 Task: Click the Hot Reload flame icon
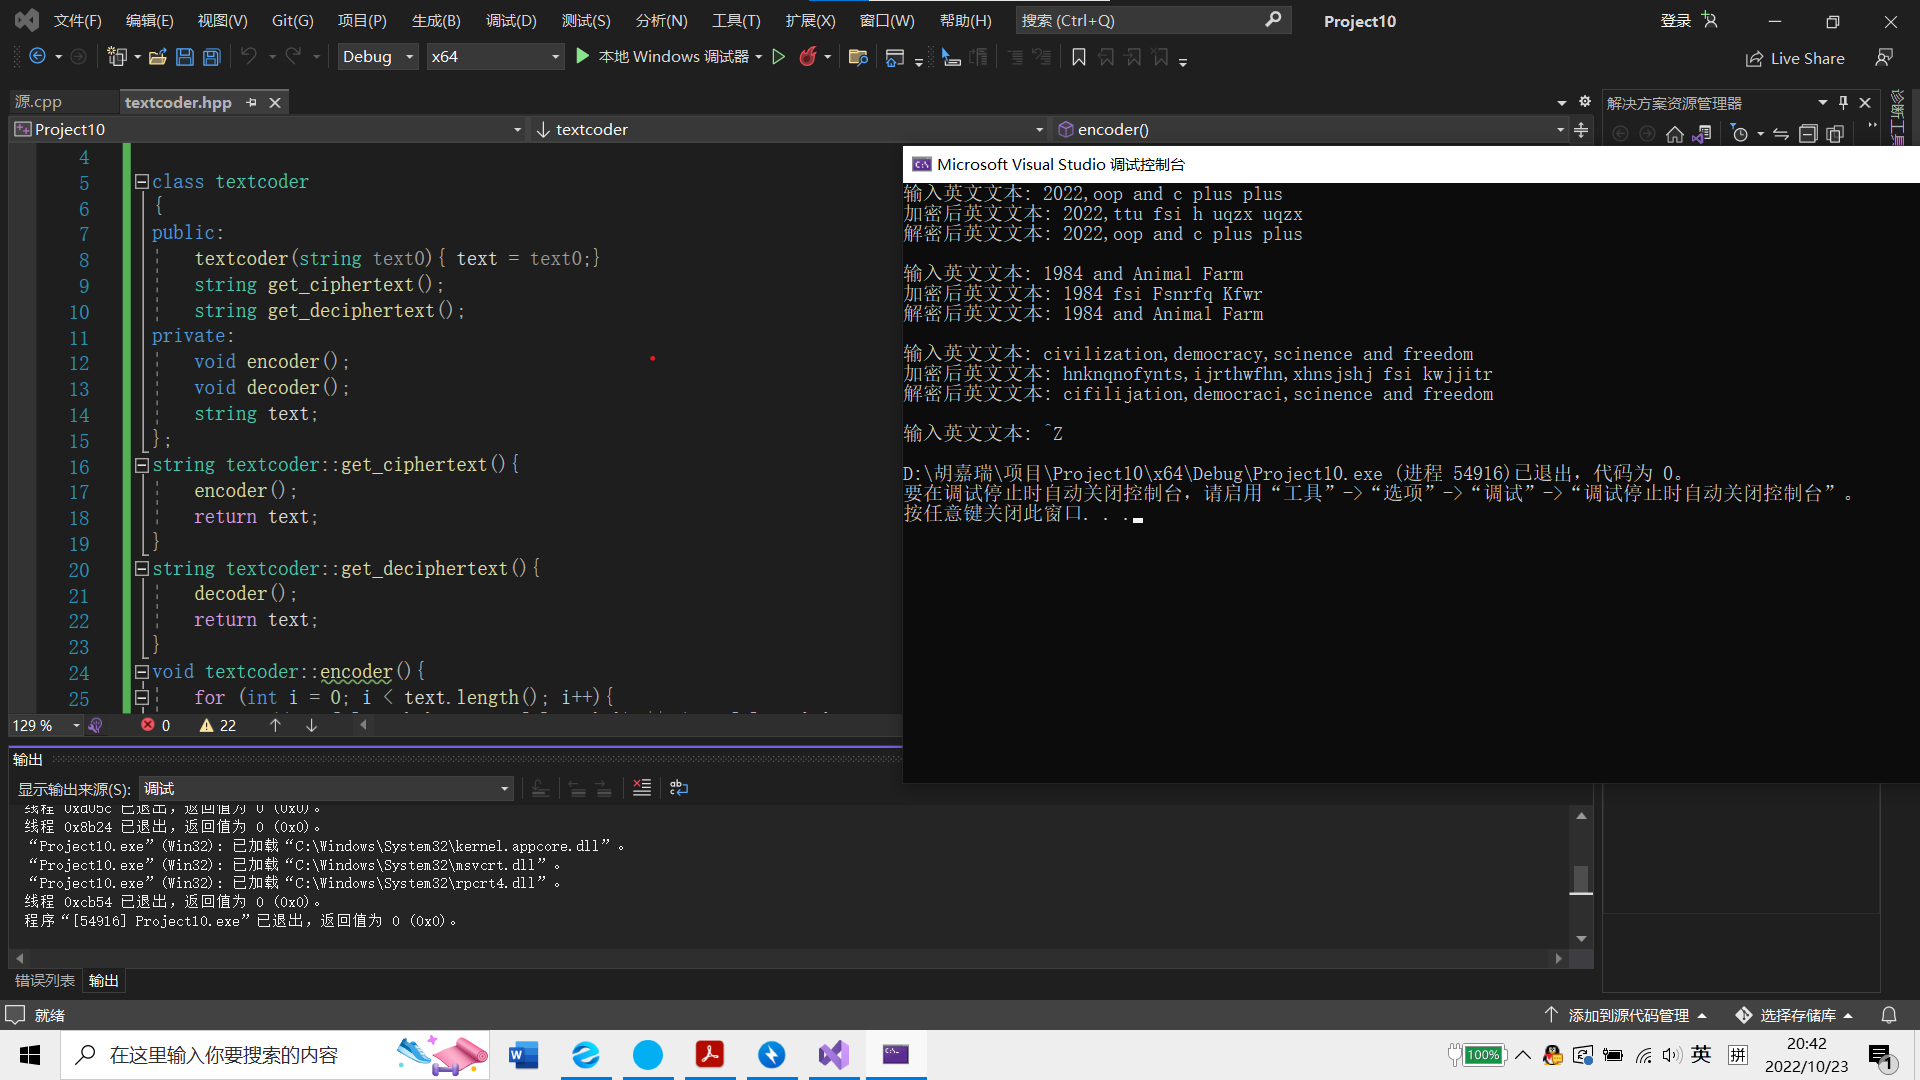pyautogui.click(x=808, y=57)
